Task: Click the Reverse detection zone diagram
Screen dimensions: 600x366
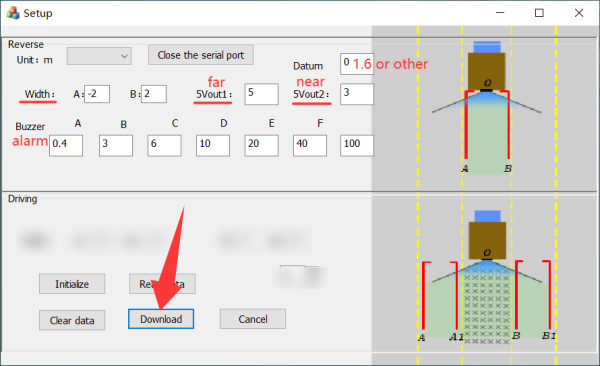Action: click(486, 107)
